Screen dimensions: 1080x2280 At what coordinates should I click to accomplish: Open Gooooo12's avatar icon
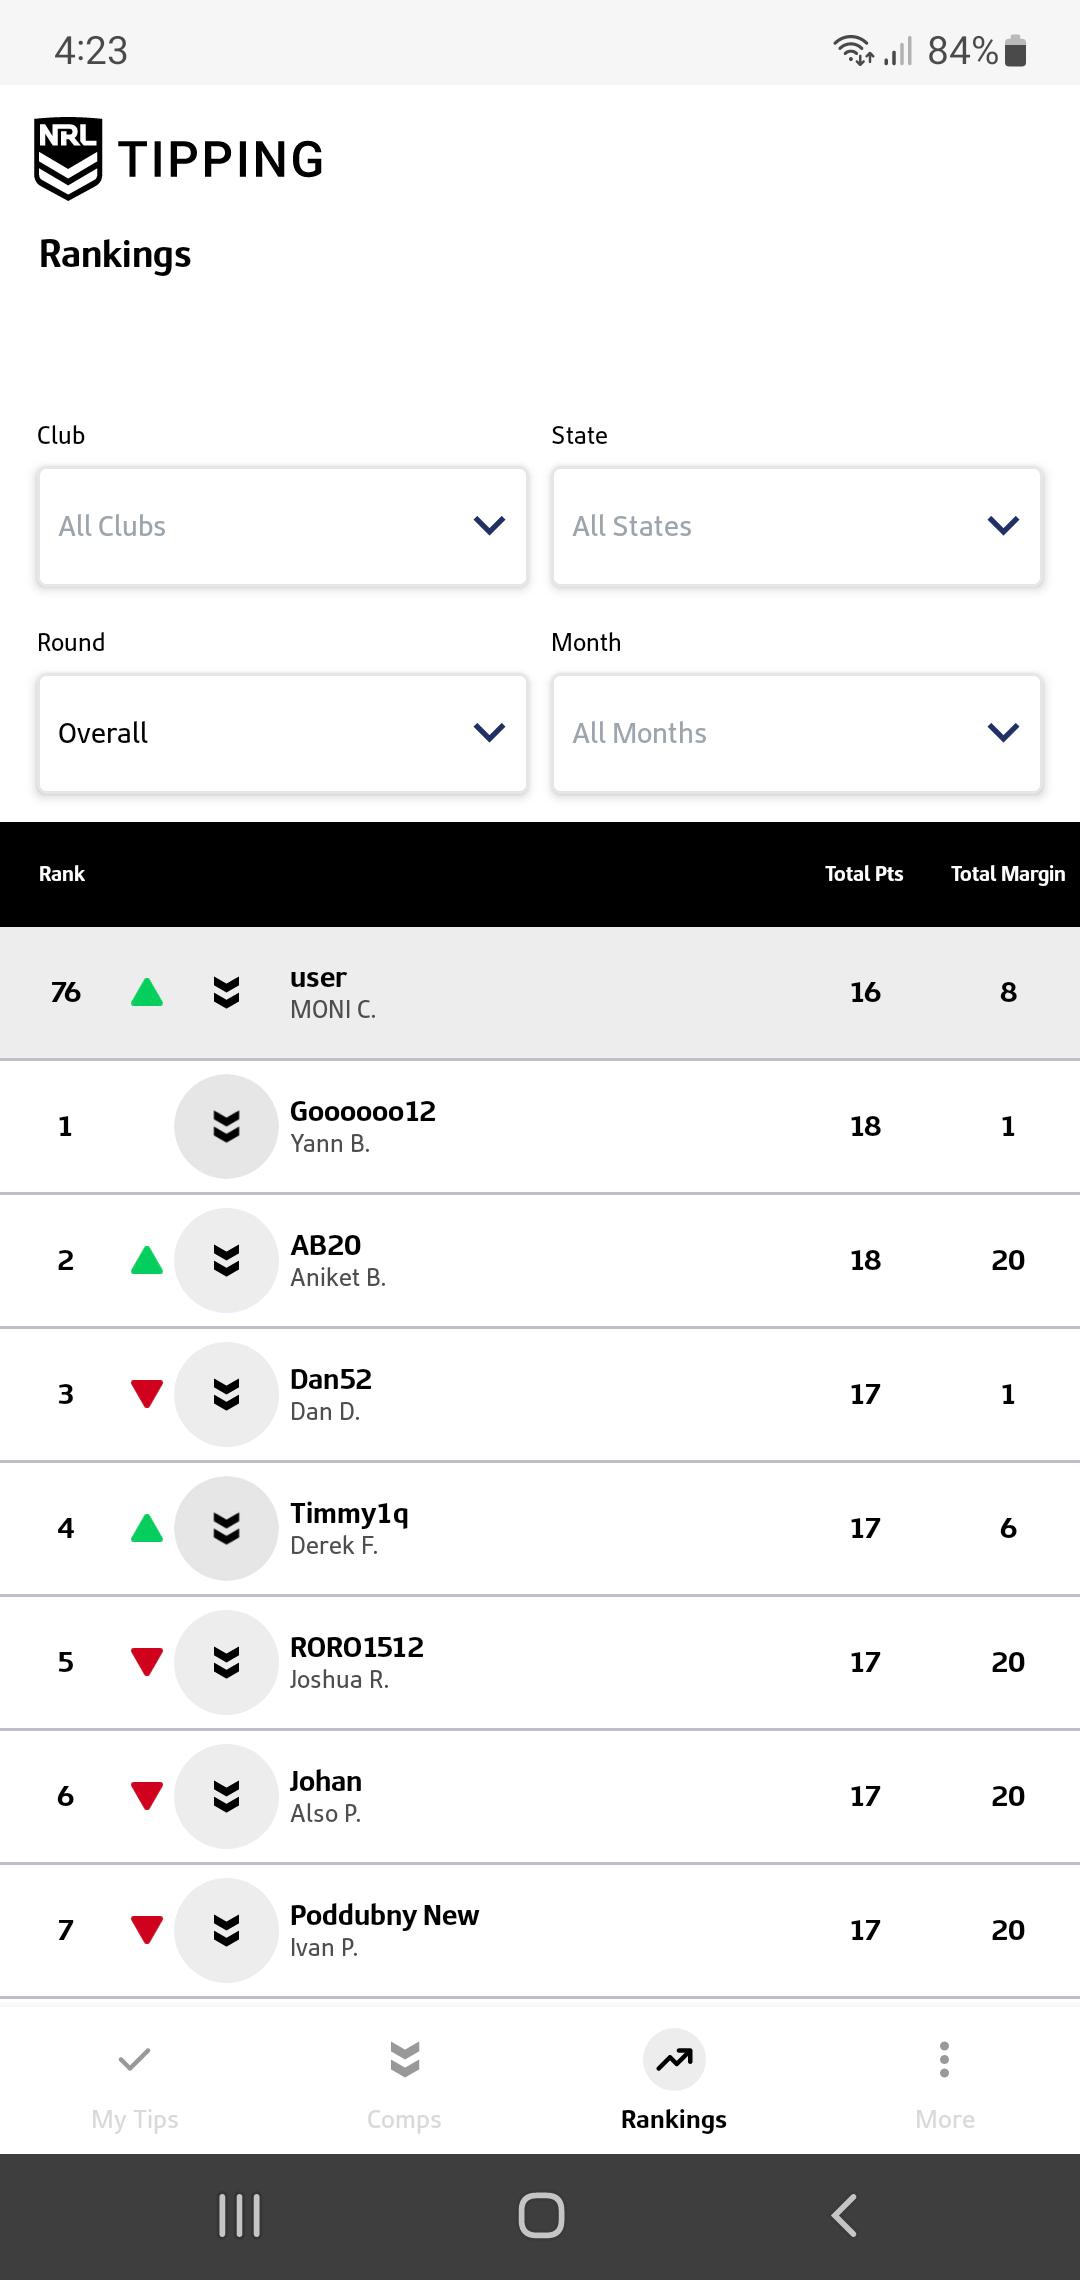[226, 1126]
